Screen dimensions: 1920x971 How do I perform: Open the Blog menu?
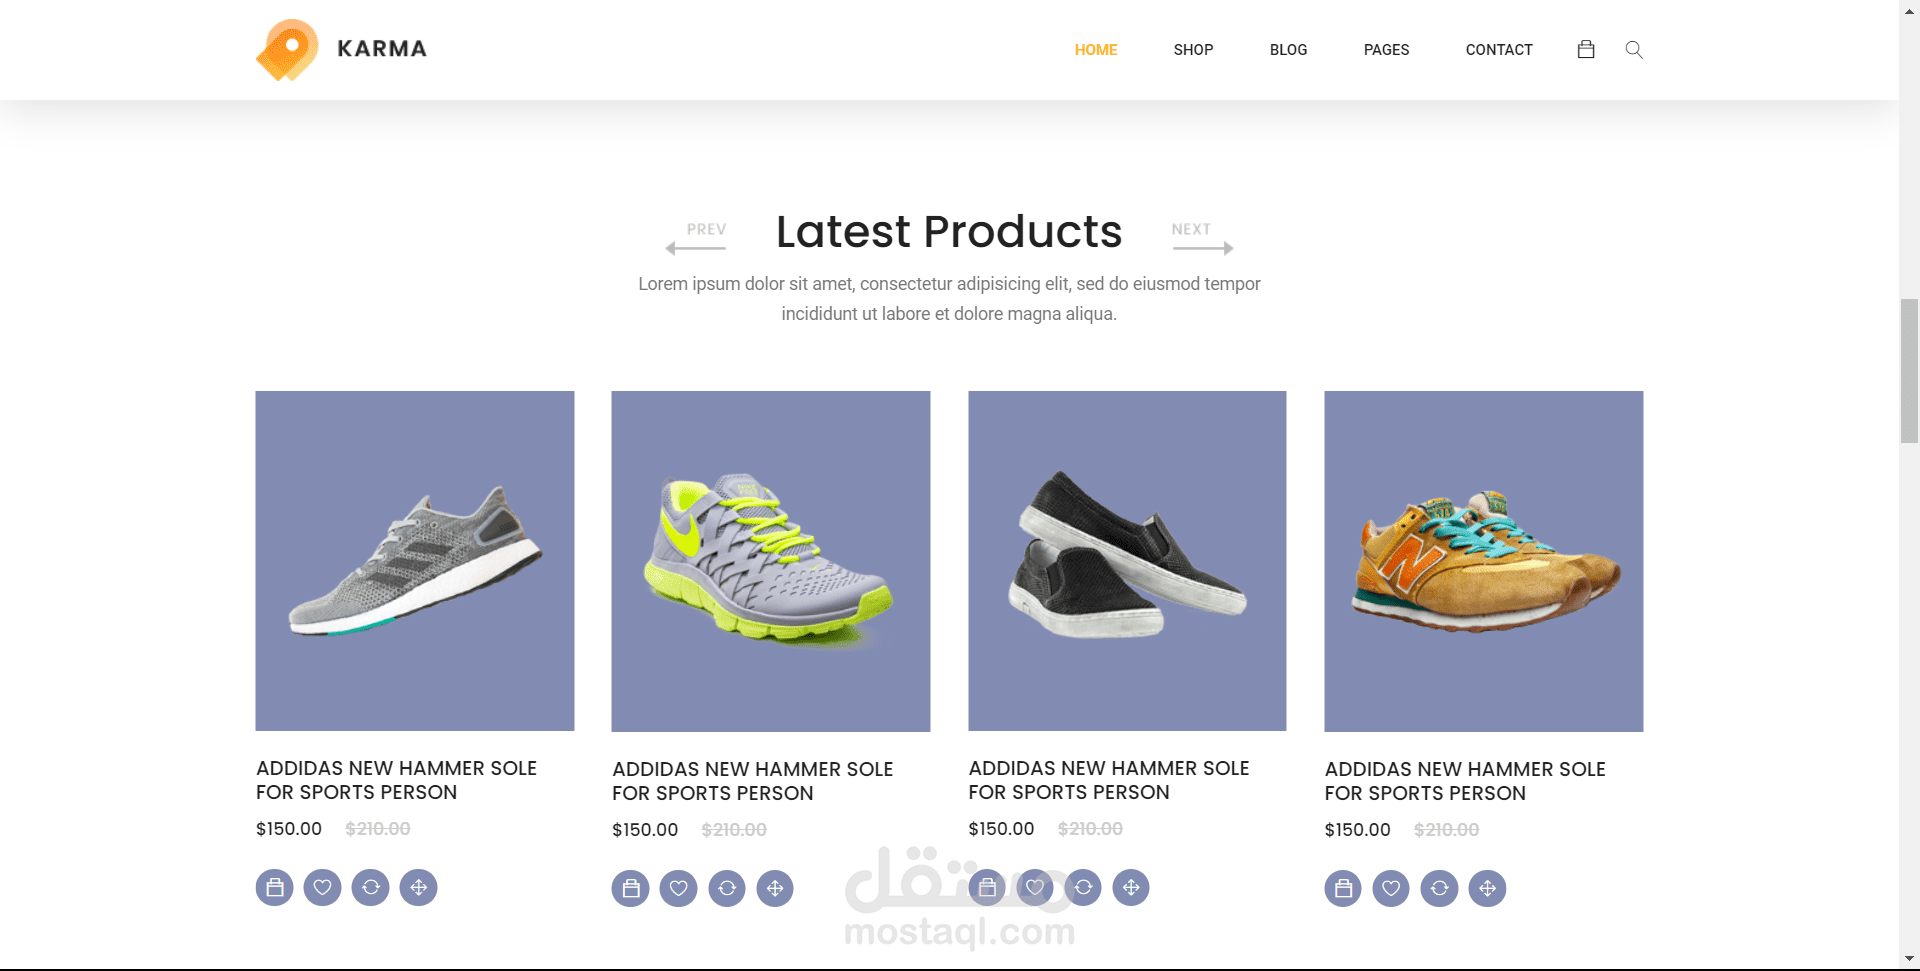click(1288, 50)
